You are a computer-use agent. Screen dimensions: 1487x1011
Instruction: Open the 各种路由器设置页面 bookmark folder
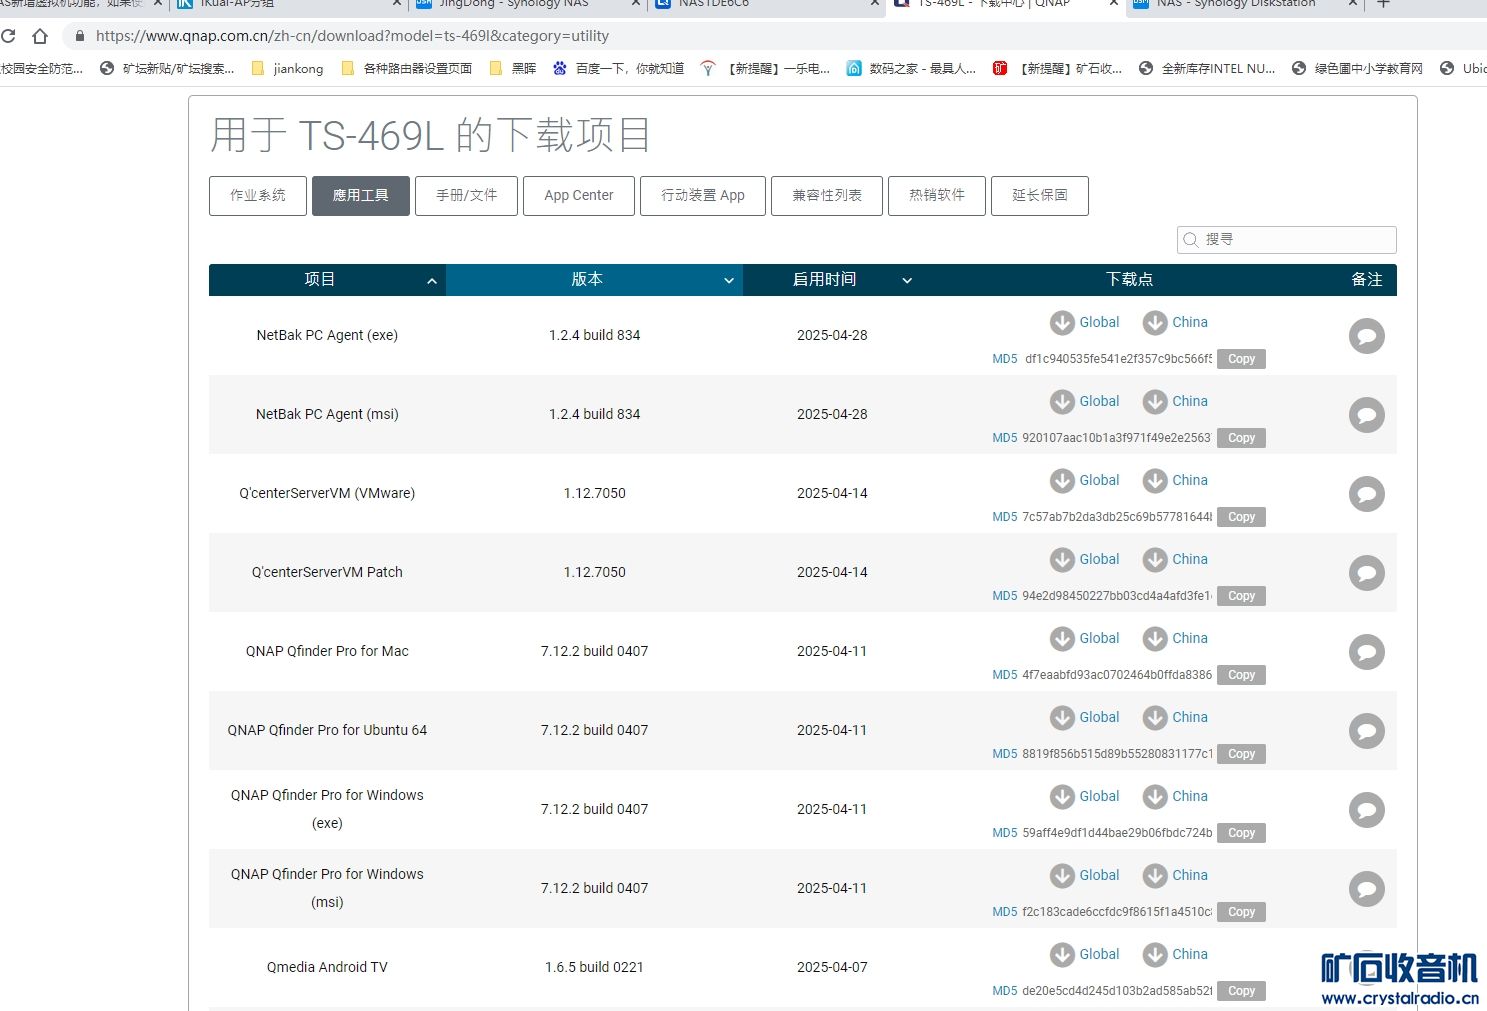407,69
